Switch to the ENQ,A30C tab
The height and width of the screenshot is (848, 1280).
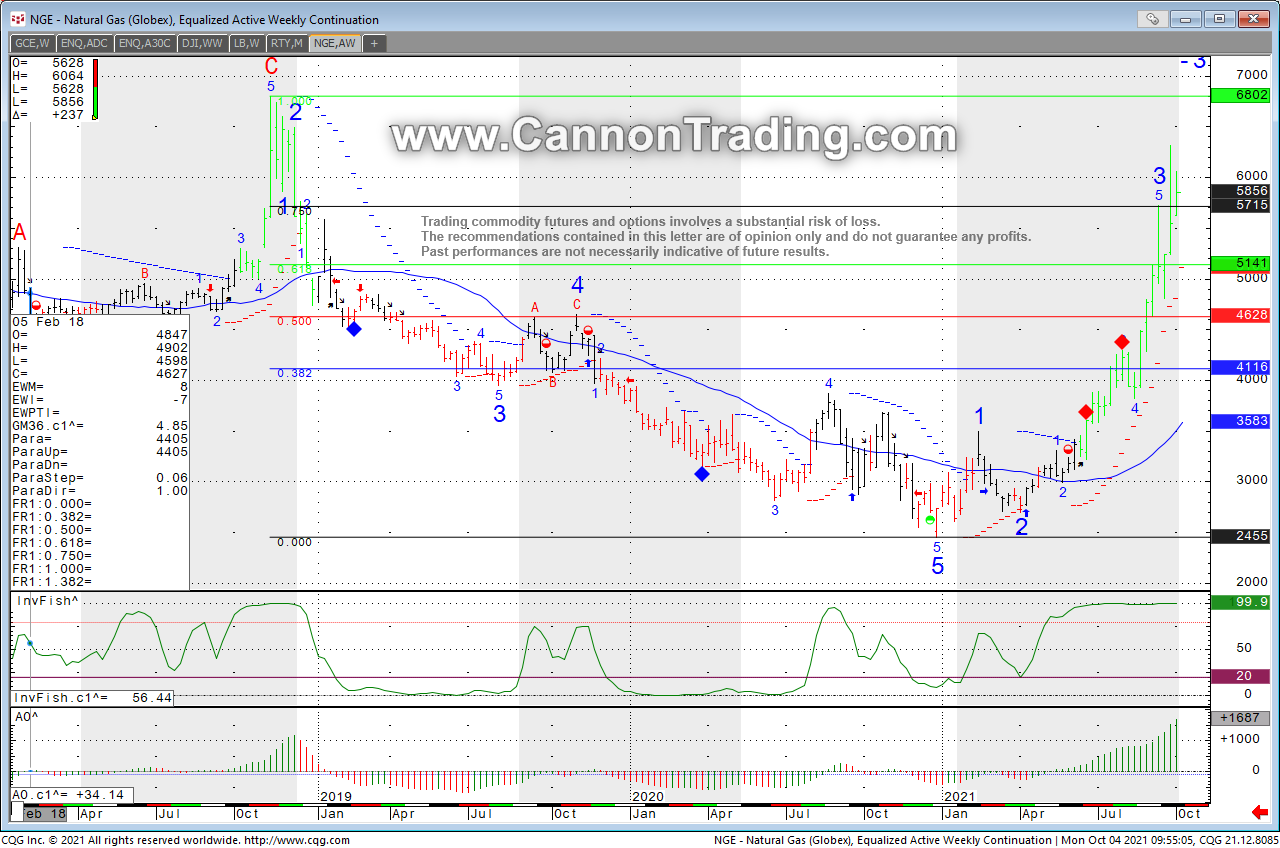click(x=146, y=43)
